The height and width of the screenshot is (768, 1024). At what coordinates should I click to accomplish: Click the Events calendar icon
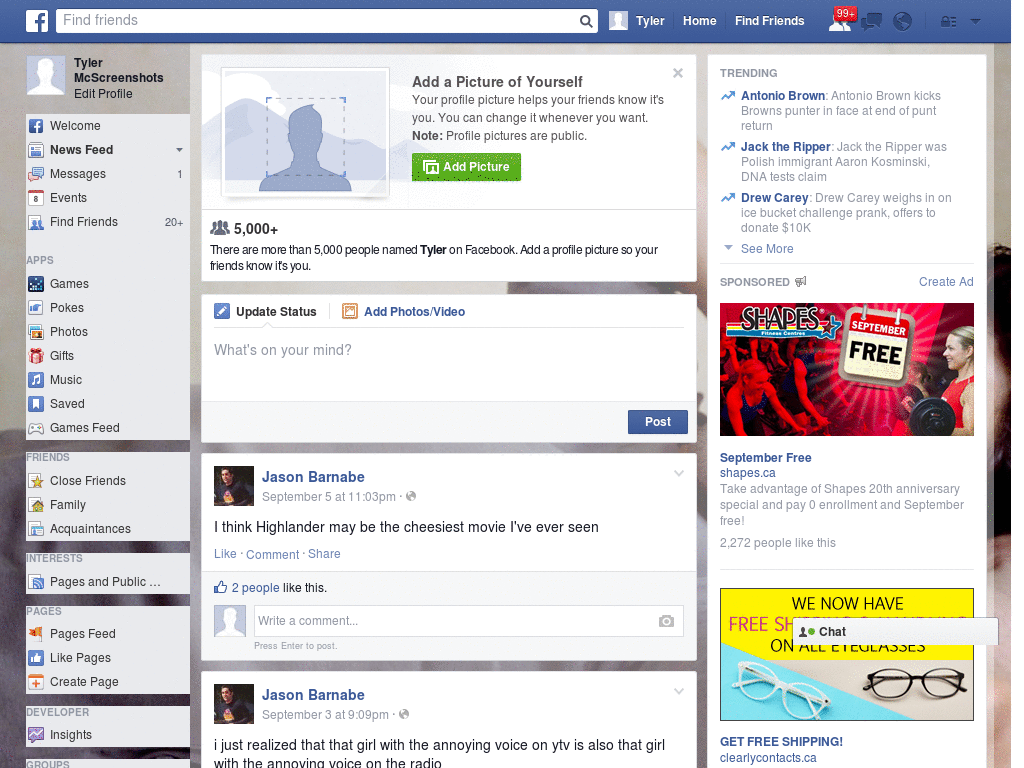tap(36, 198)
